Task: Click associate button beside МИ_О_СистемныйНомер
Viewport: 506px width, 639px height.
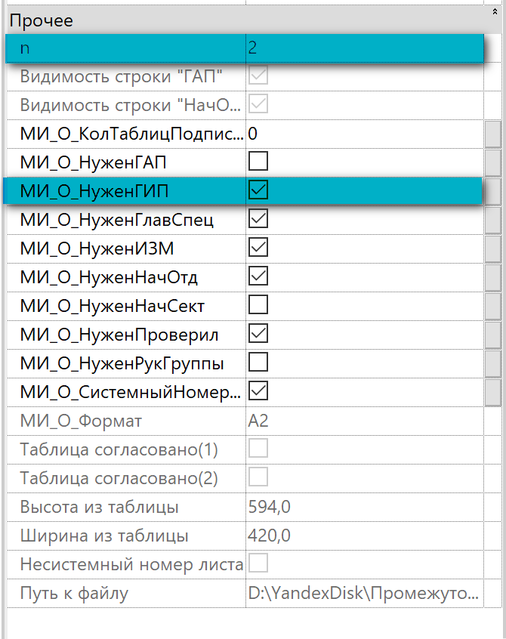Action: (x=493, y=392)
